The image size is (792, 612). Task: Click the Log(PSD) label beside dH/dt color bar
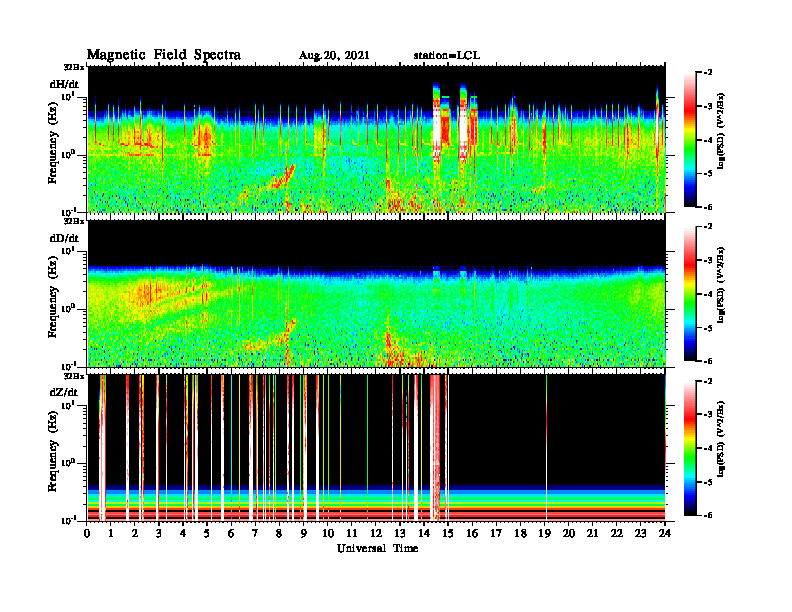721,131
